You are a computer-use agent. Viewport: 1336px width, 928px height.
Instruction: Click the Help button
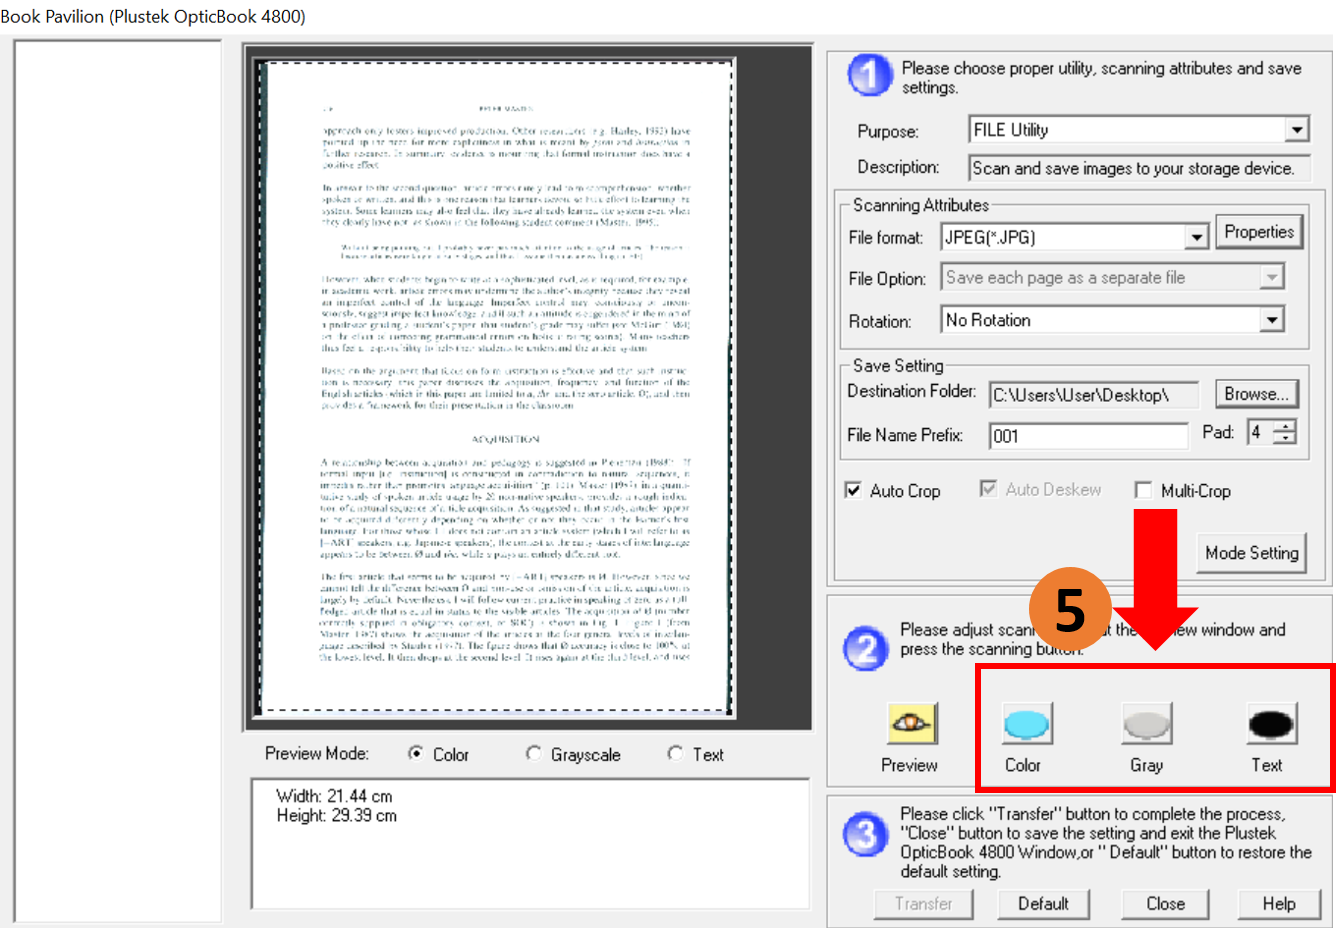coord(1278,904)
